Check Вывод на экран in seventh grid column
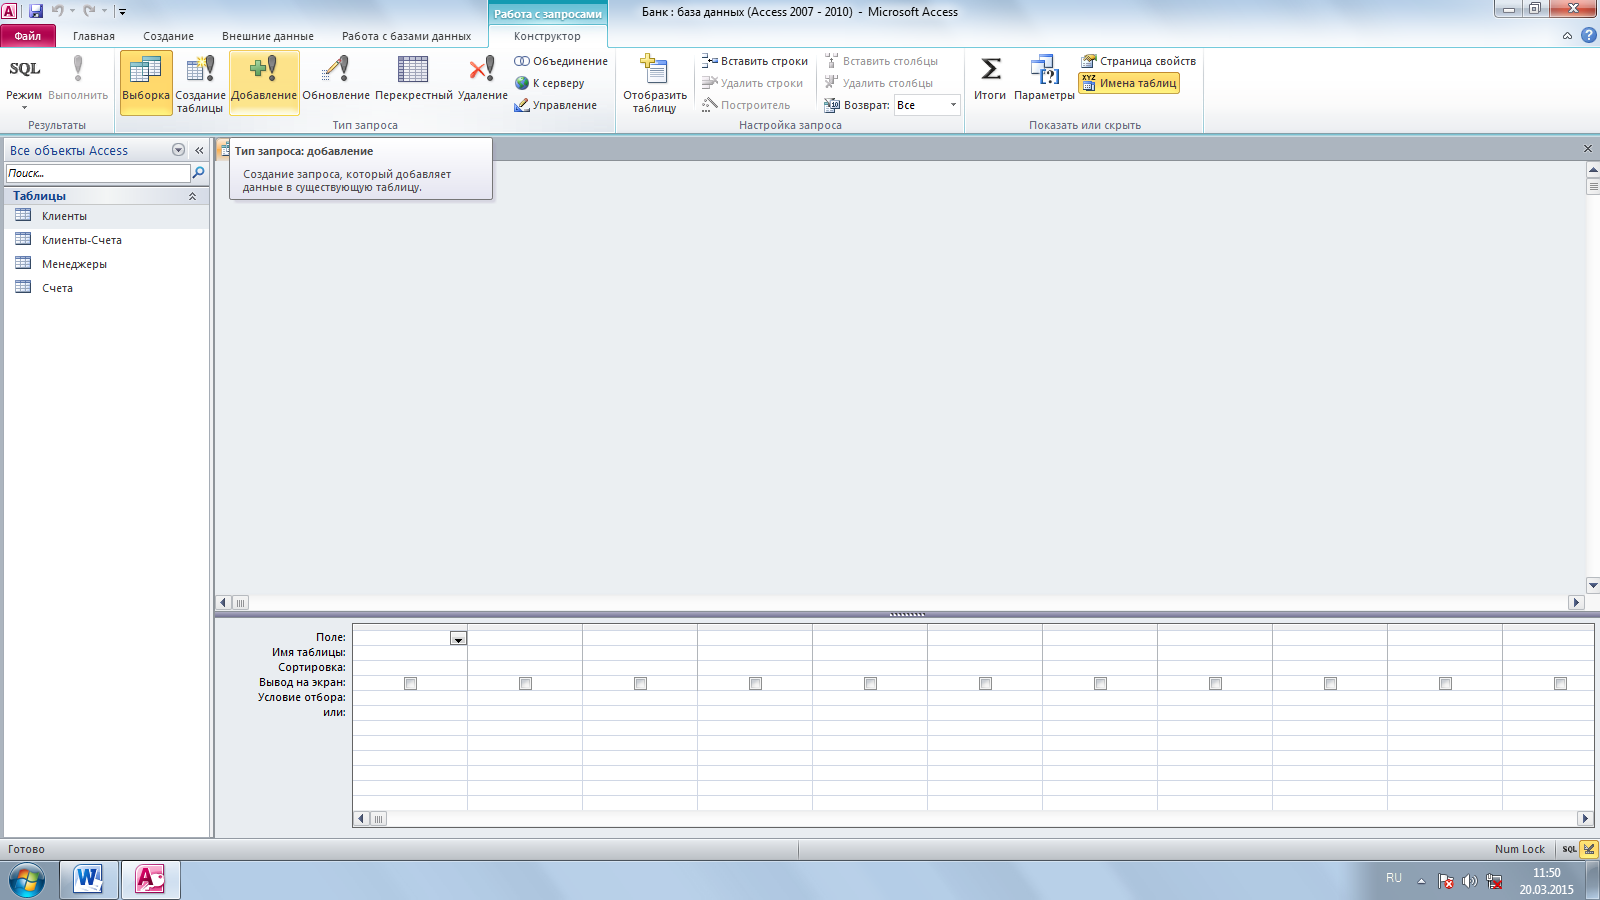This screenshot has height=900, width=1600. click(1100, 684)
